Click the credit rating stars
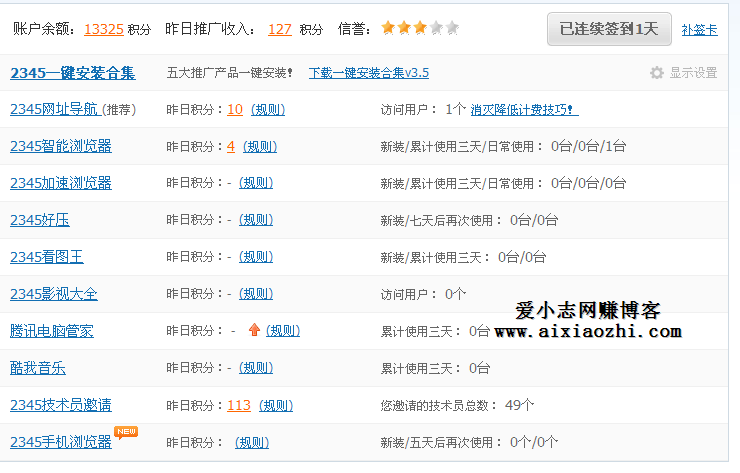The height and width of the screenshot is (473, 740). pos(420,28)
